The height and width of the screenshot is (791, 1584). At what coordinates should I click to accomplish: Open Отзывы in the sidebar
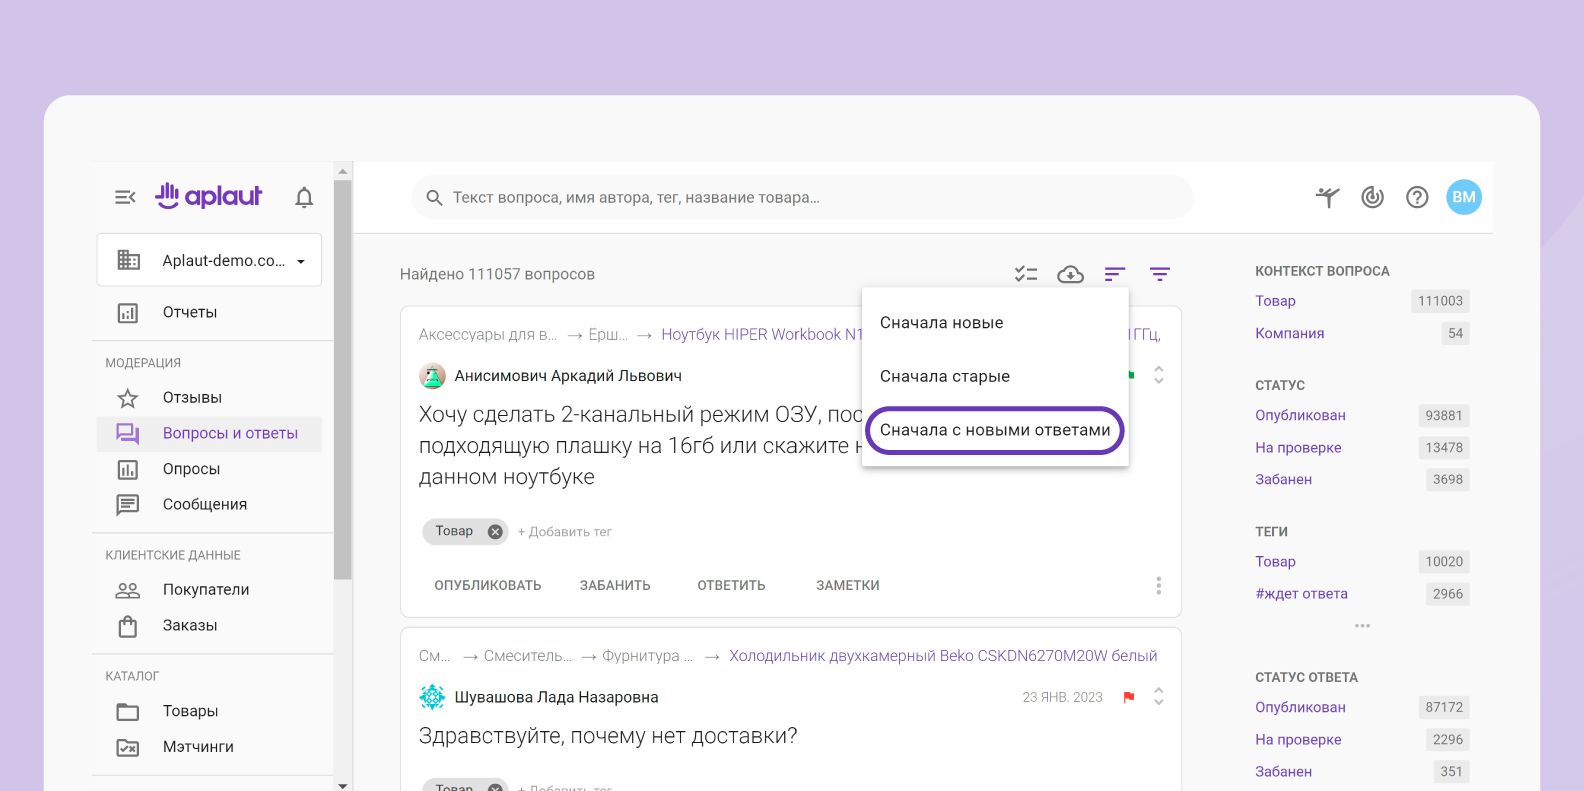coord(192,398)
